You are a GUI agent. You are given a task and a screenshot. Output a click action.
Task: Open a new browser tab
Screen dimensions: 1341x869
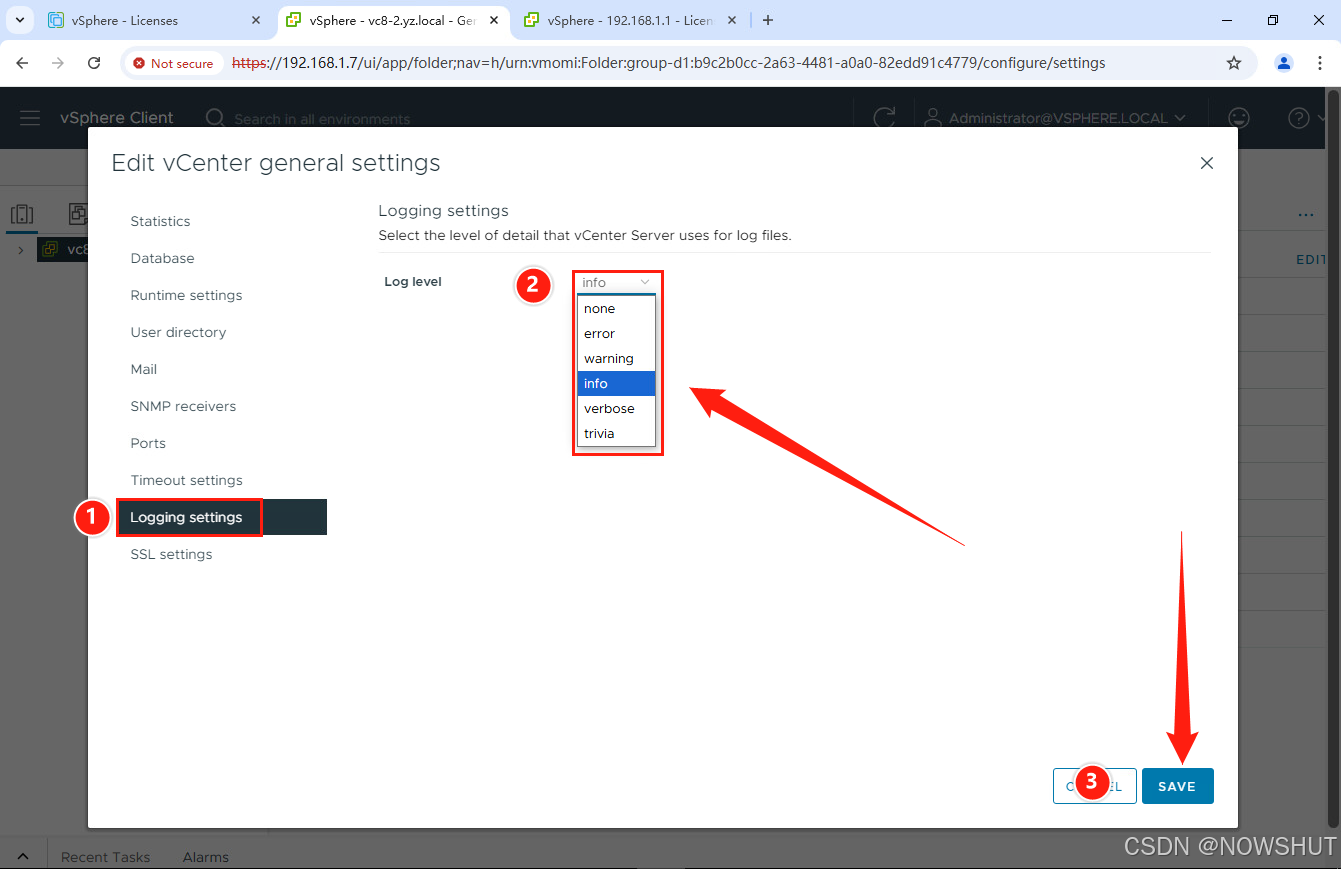click(x=768, y=20)
